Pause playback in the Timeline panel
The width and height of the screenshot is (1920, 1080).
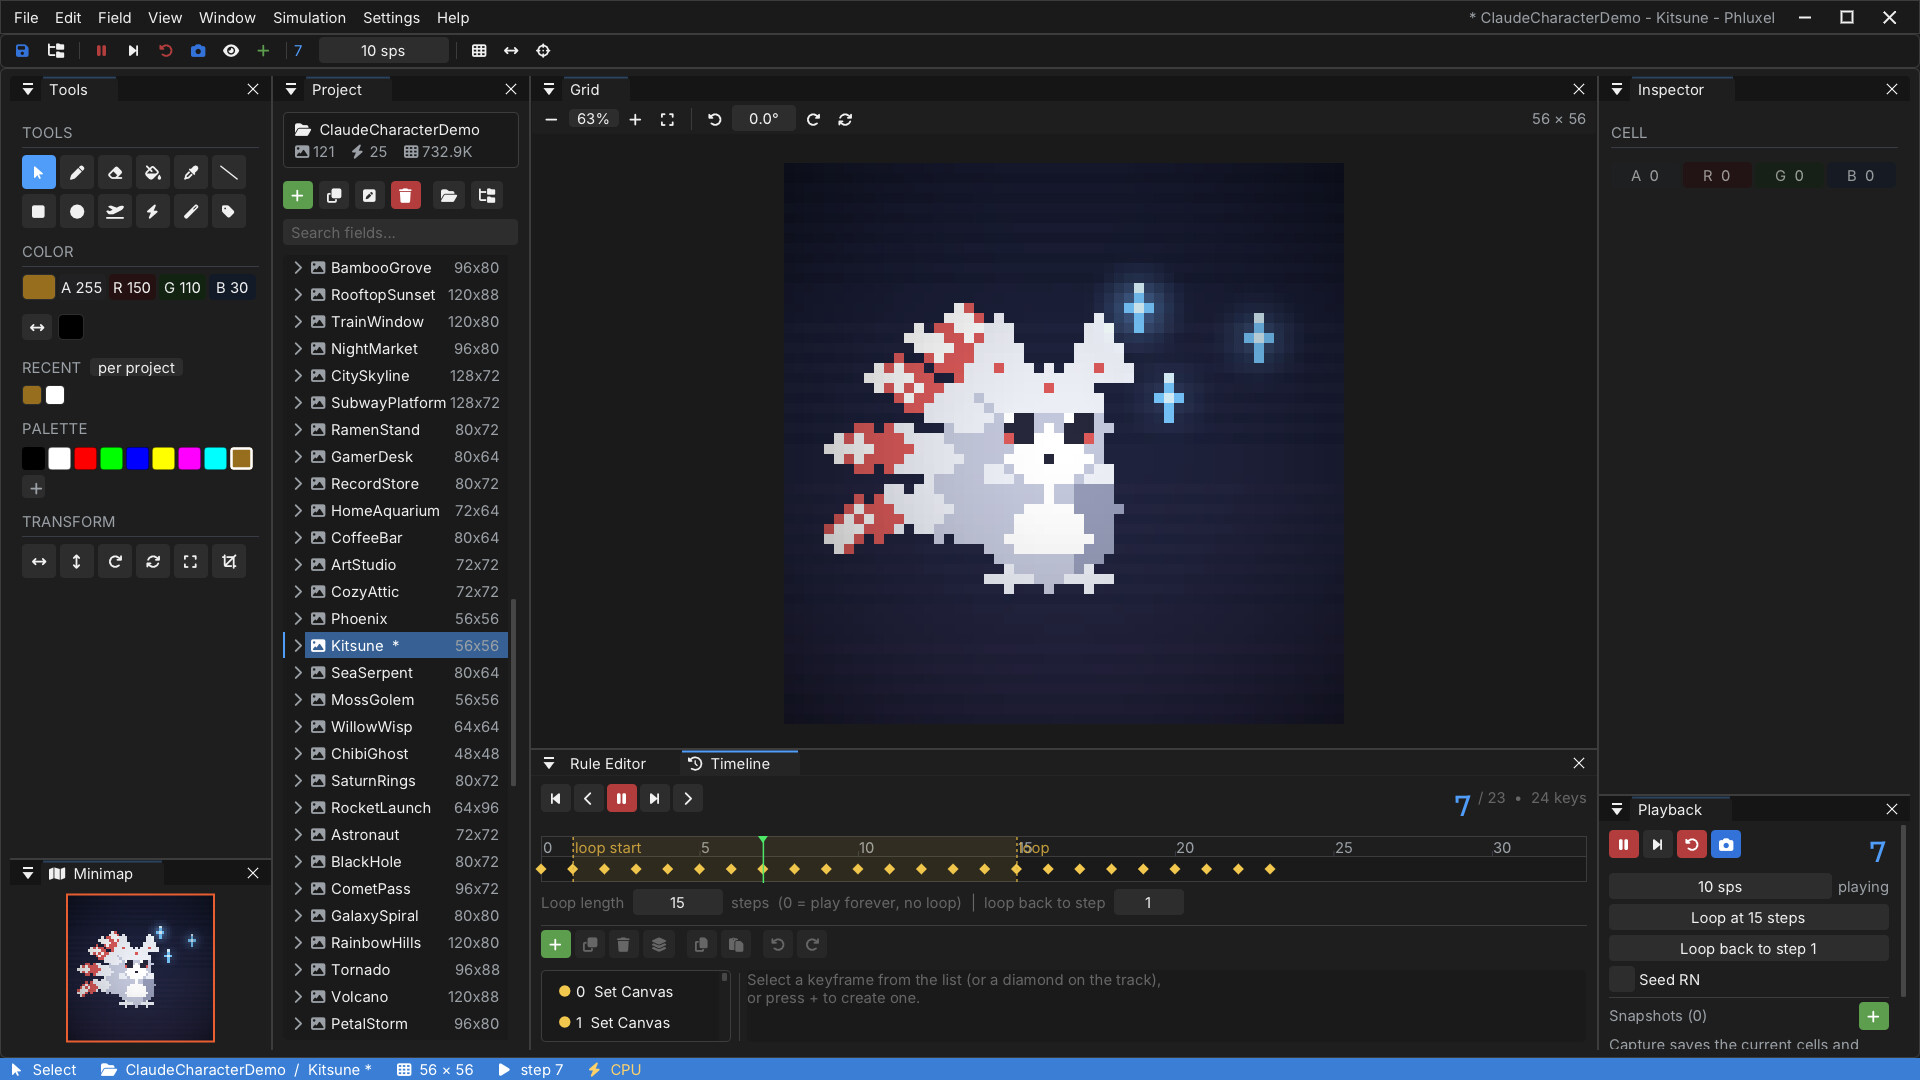click(621, 798)
